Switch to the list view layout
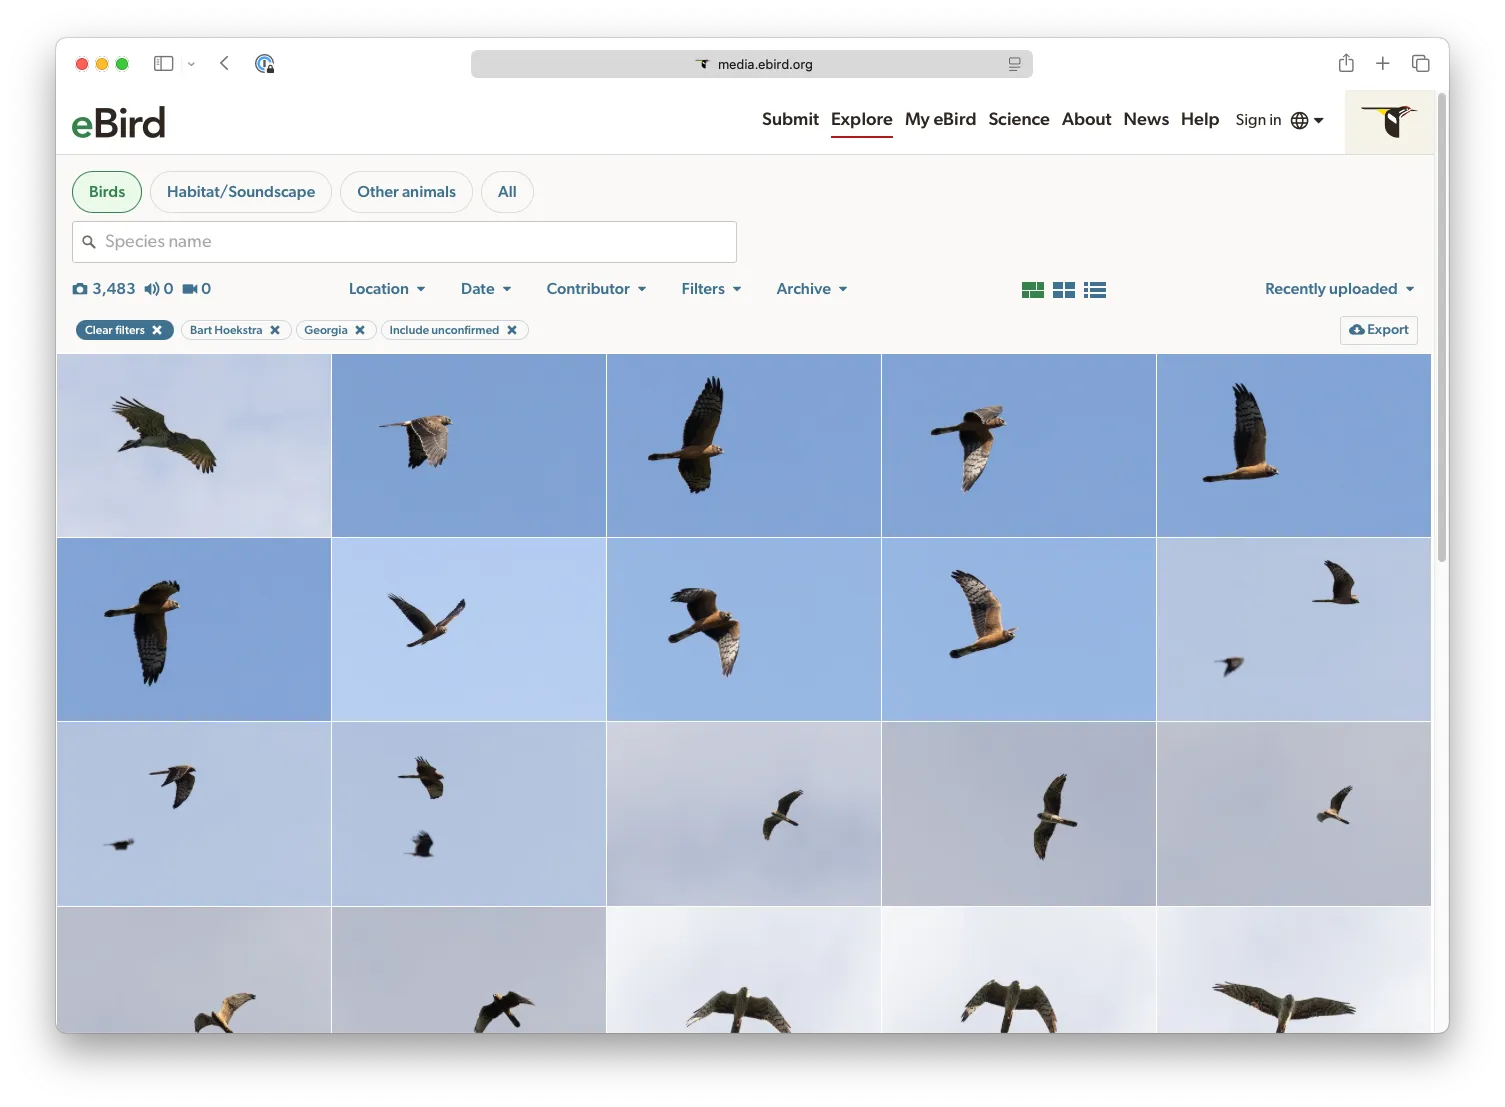 click(x=1094, y=289)
